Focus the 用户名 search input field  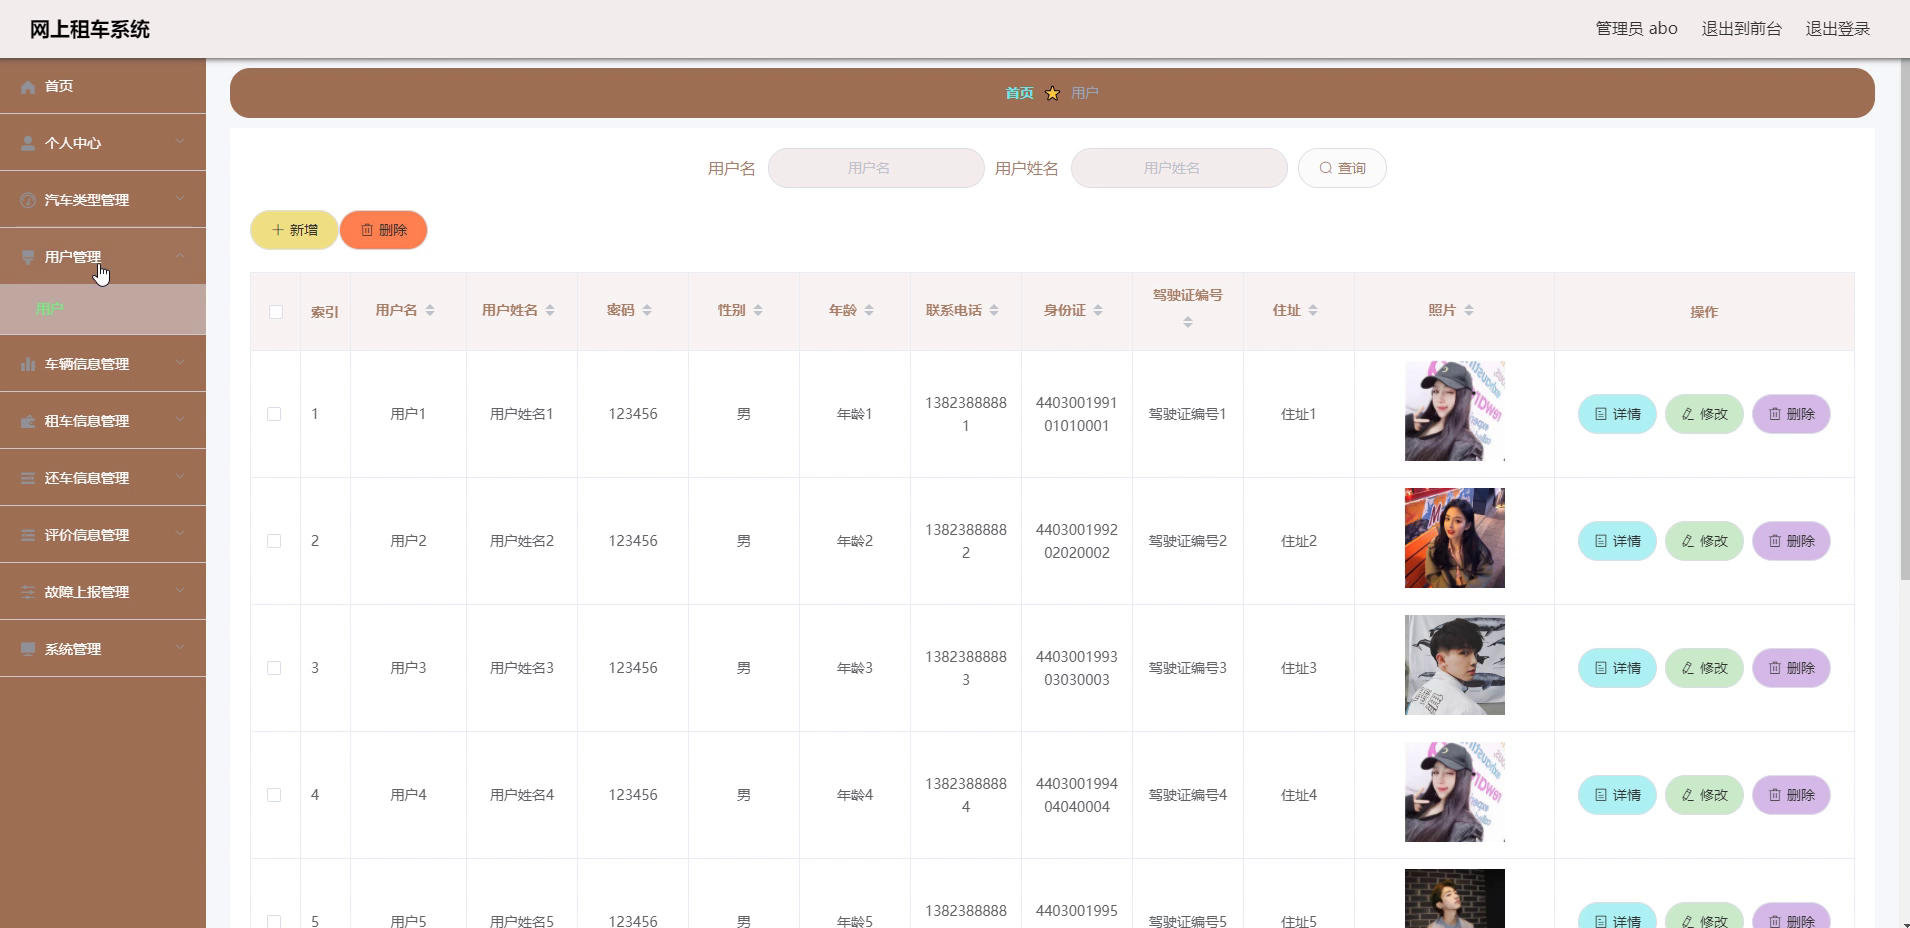tap(876, 168)
